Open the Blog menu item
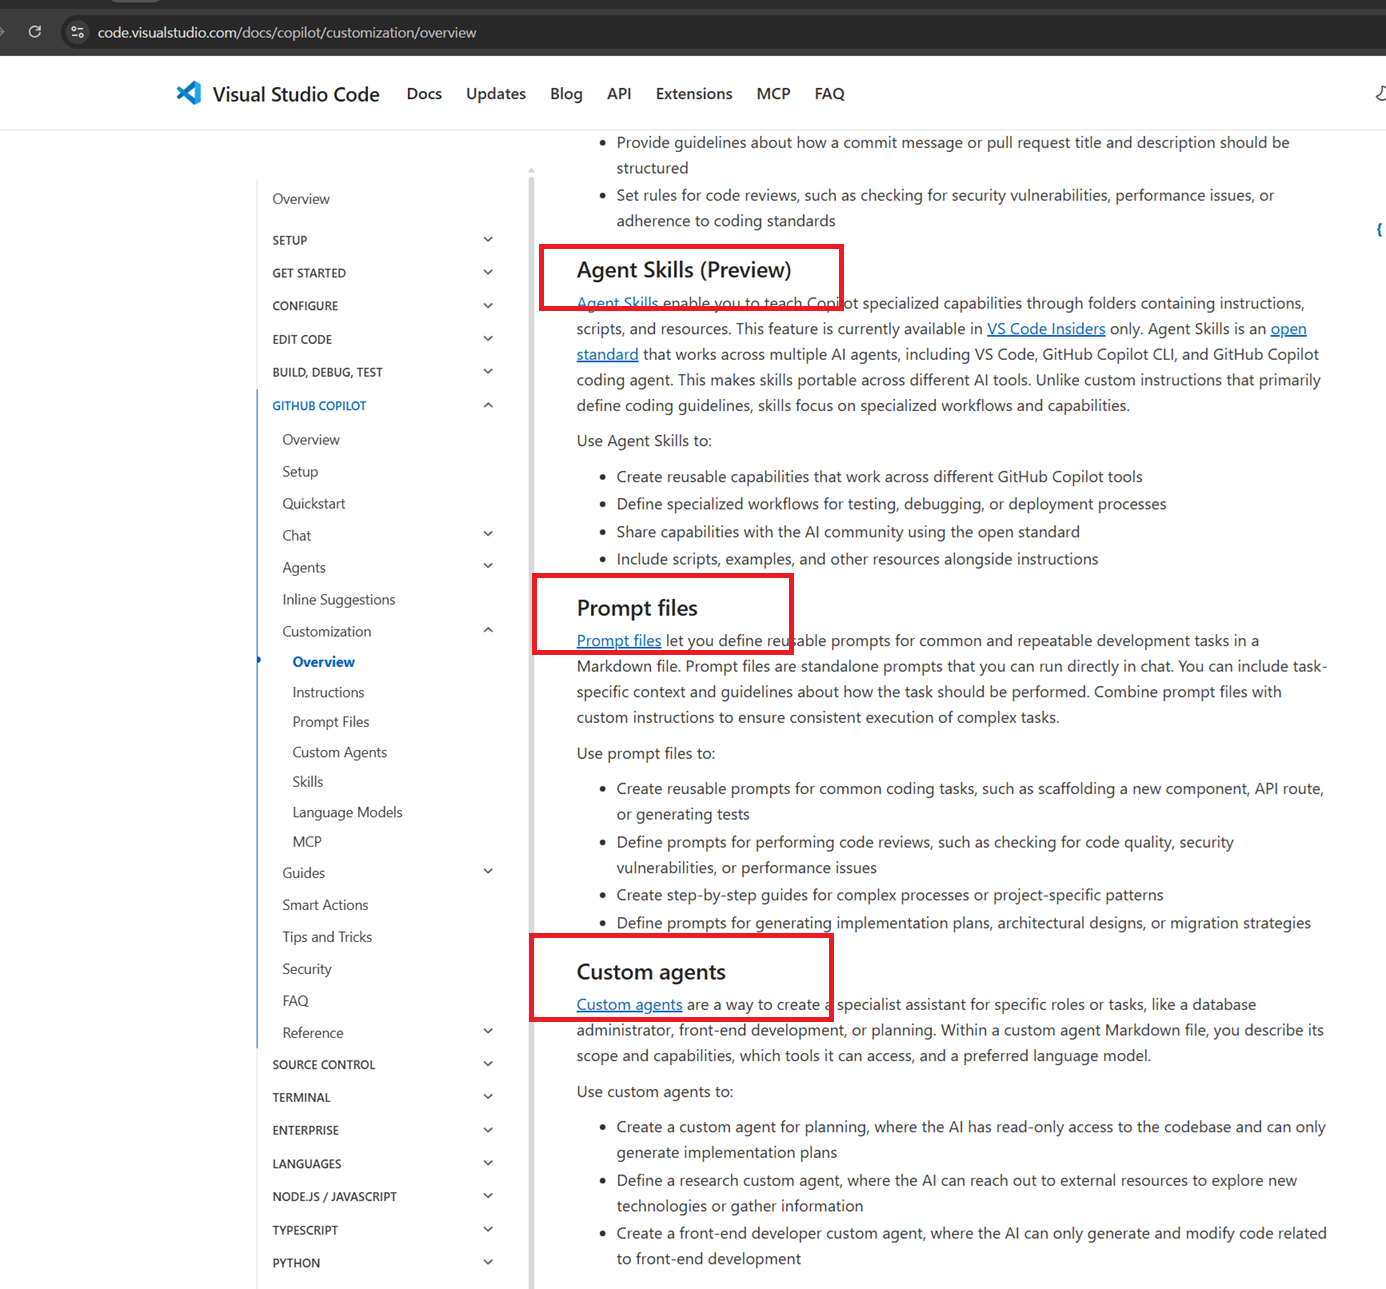 point(566,94)
